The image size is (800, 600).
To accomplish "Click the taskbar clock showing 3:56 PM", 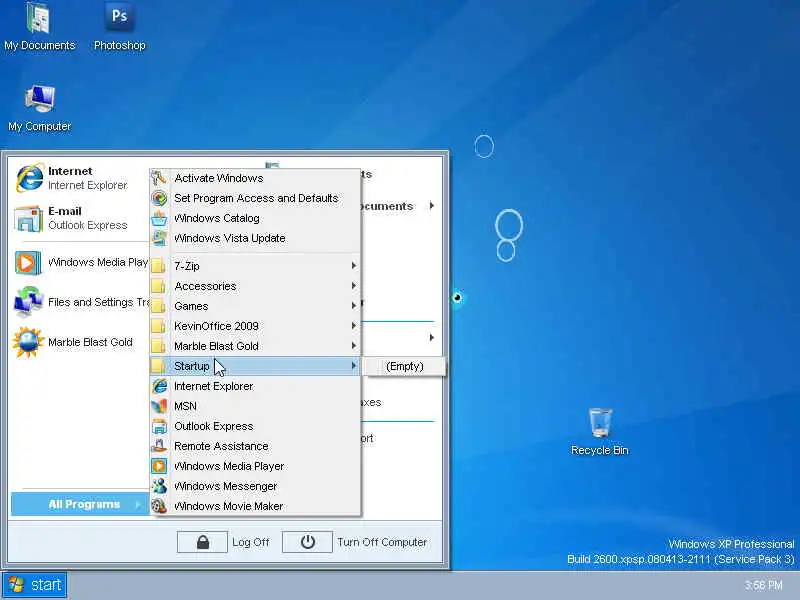I will pyautogui.click(x=763, y=585).
